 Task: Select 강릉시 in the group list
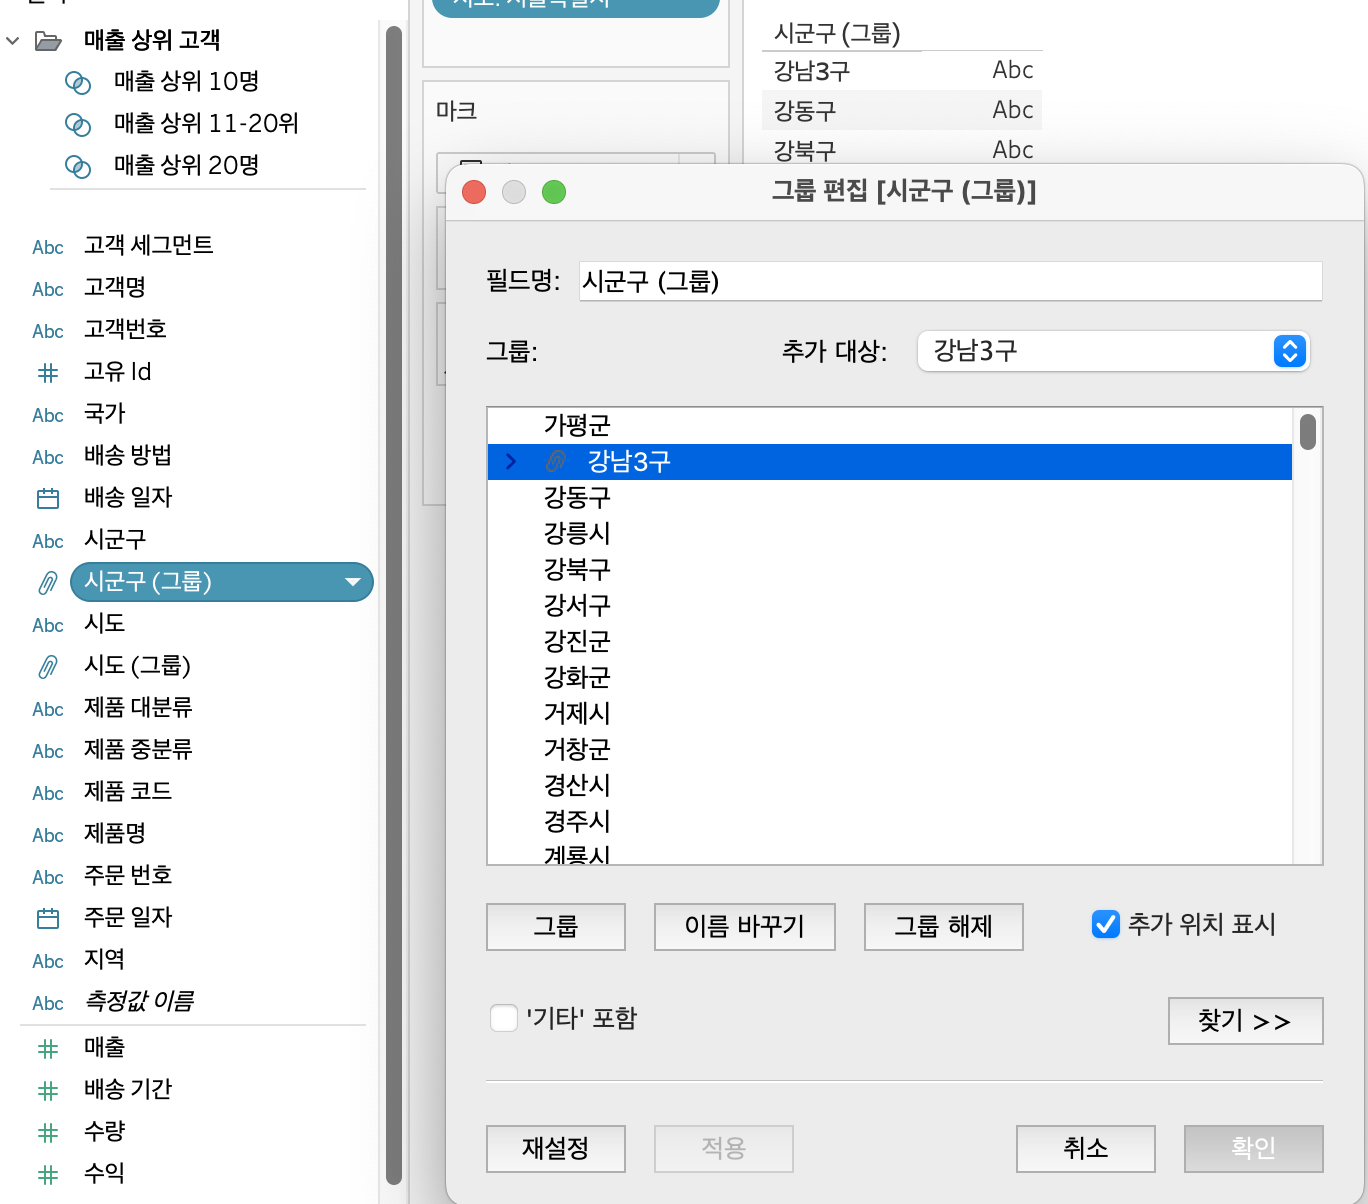tap(890, 533)
